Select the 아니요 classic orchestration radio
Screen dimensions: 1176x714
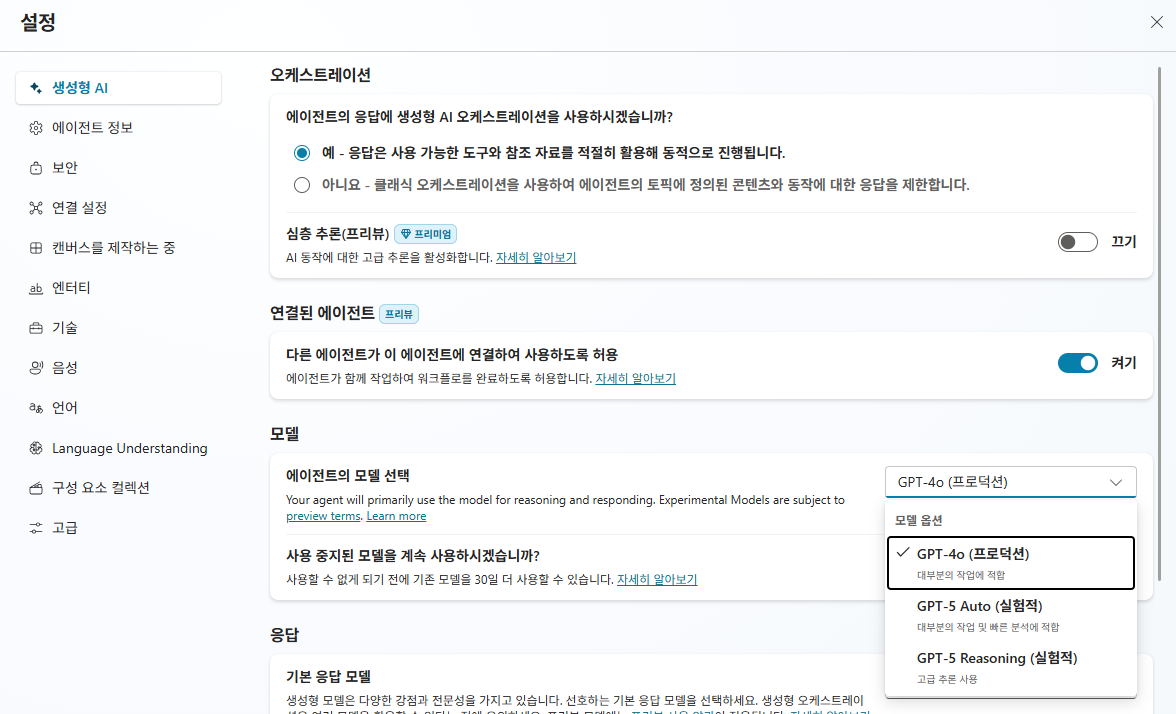pyautogui.click(x=302, y=185)
